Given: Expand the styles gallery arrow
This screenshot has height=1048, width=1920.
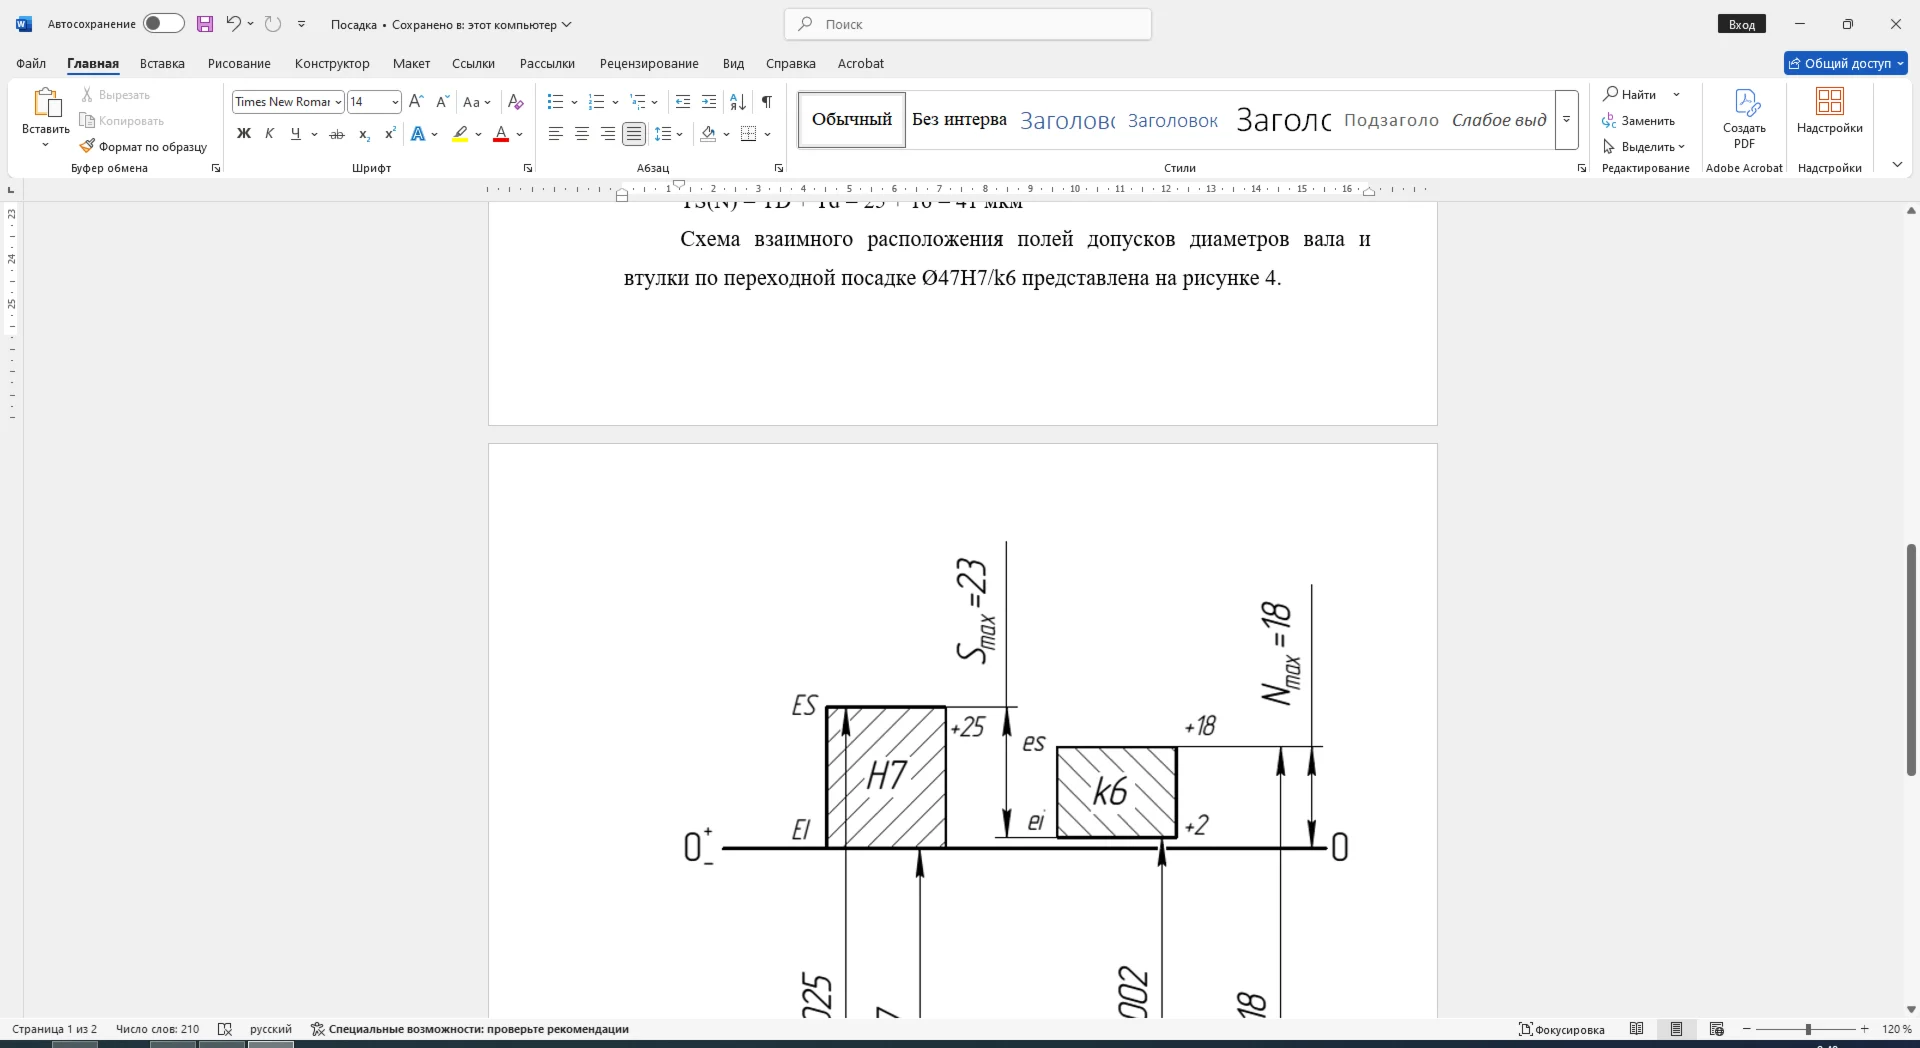Looking at the screenshot, I should (x=1567, y=120).
